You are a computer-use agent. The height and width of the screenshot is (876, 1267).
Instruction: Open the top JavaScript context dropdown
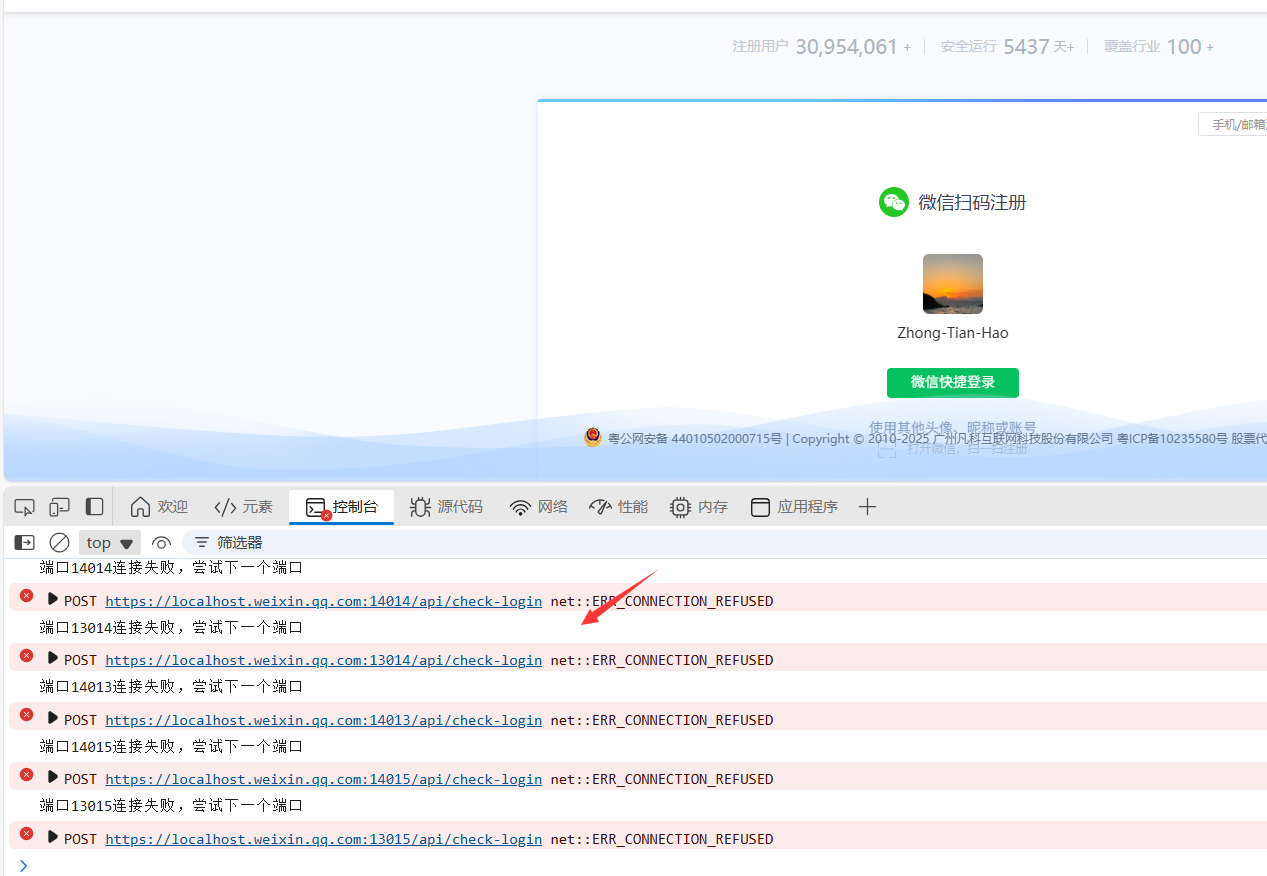110,542
